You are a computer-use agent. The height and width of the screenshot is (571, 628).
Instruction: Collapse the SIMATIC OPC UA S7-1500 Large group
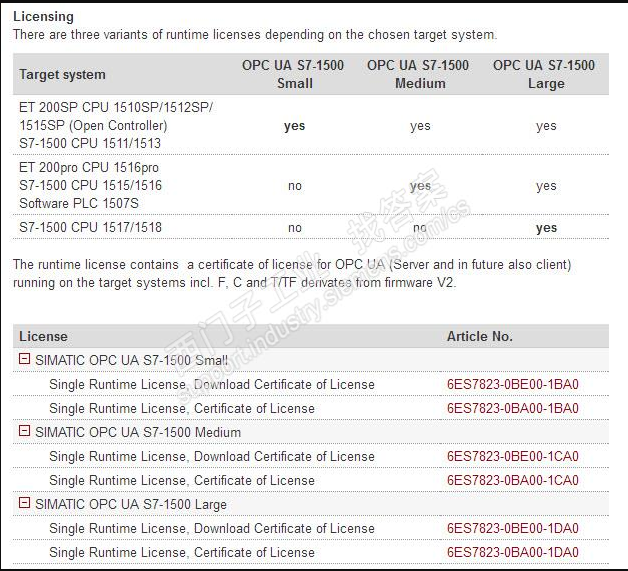[25, 504]
